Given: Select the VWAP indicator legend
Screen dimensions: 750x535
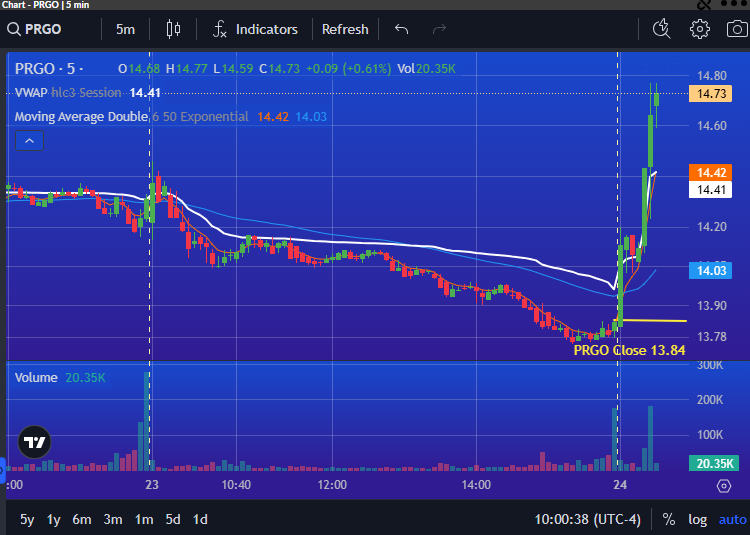Looking at the screenshot, I should pyautogui.click(x=31, y=92).
